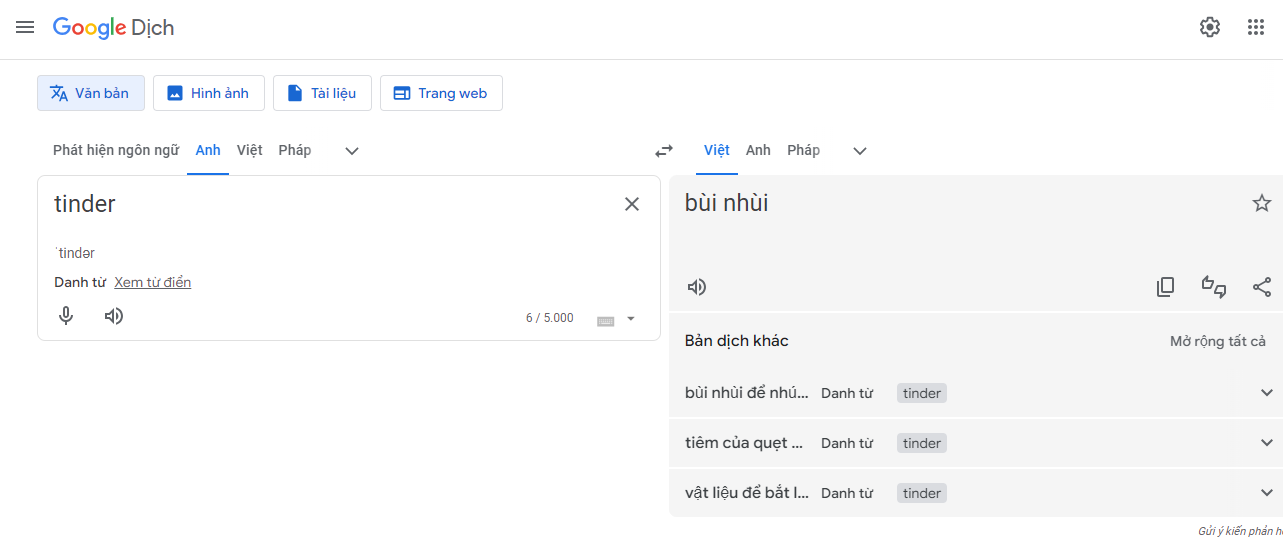Select Pháp as the target language

click(x=803, y=150)
